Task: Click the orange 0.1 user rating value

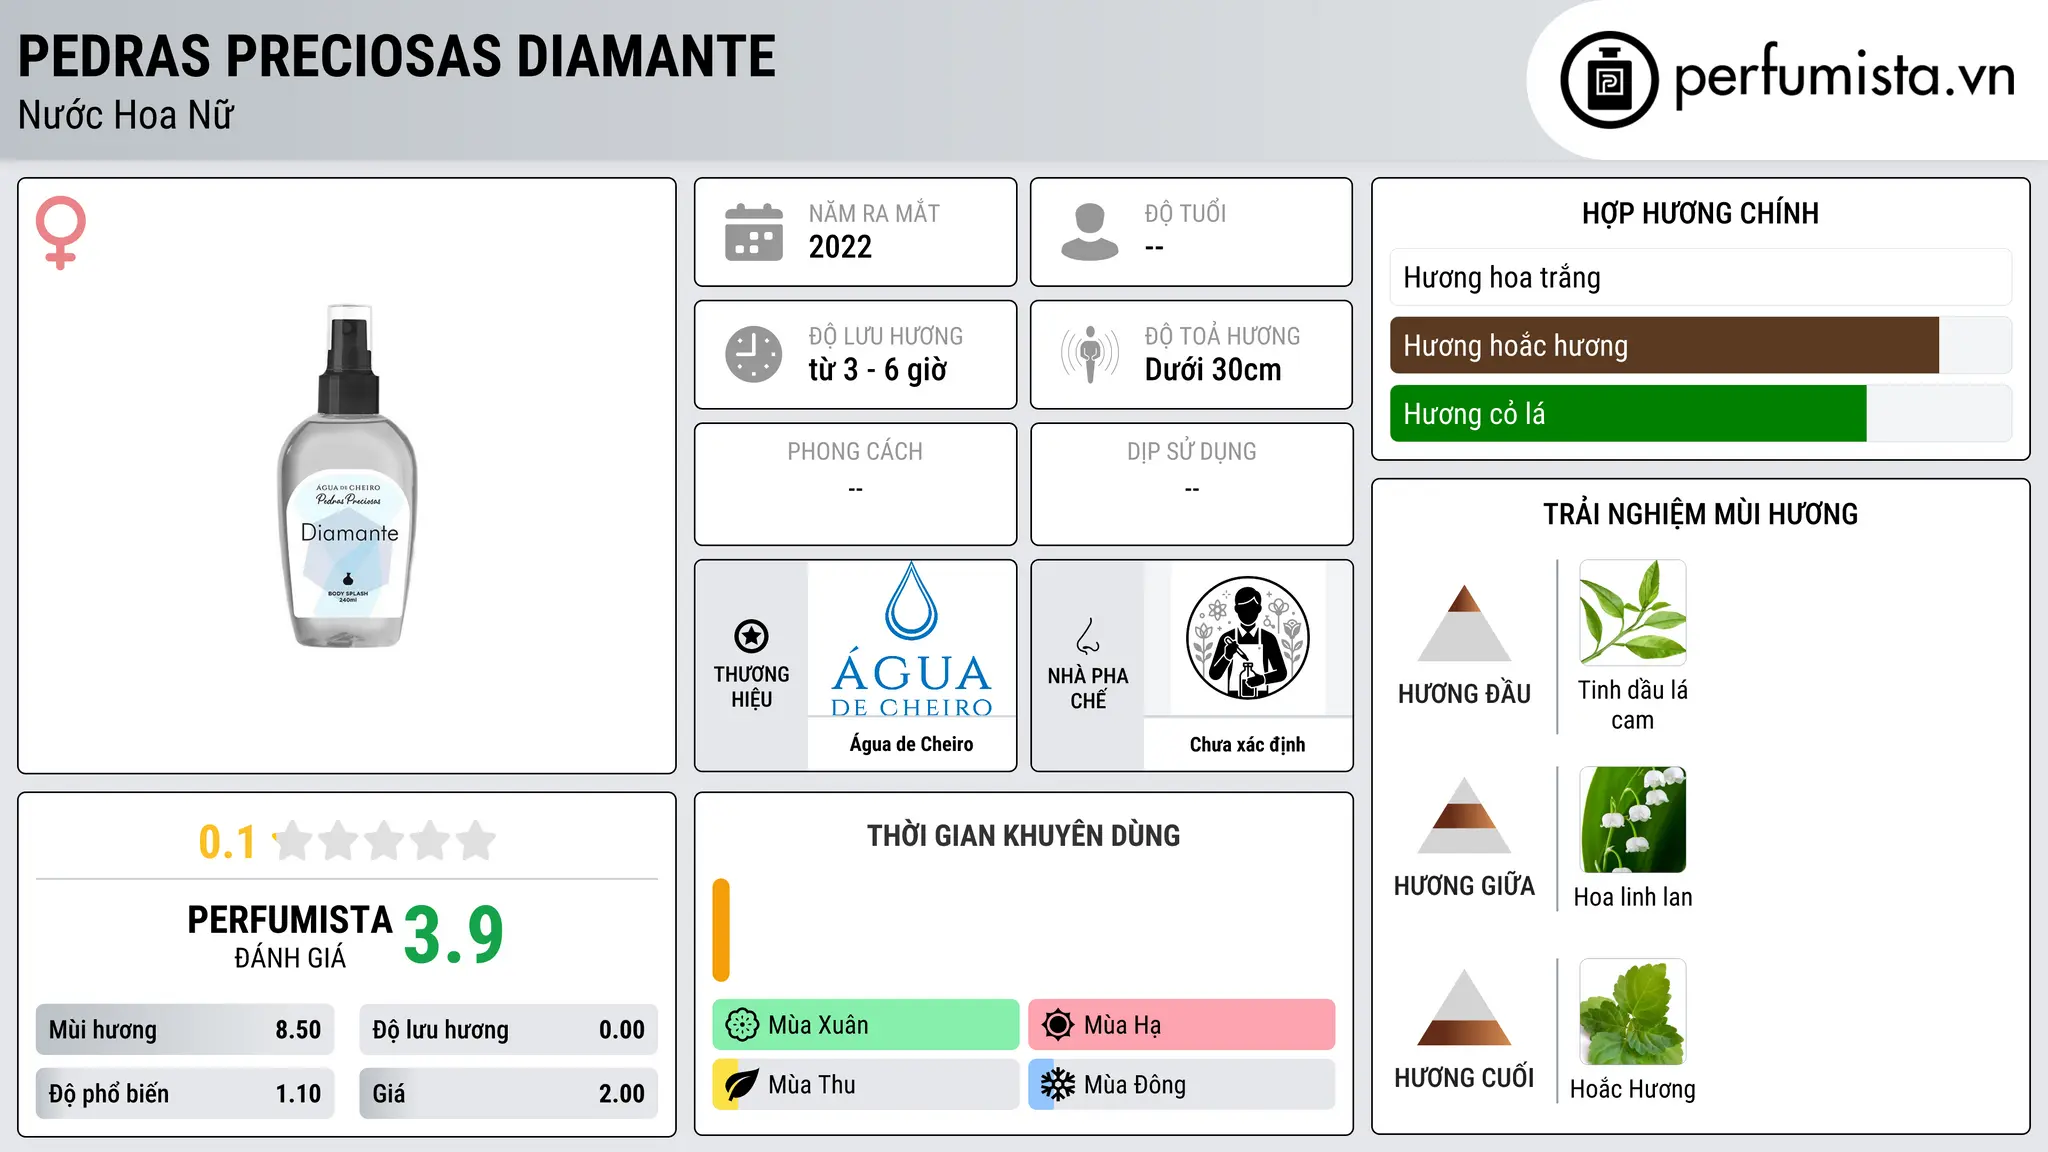Action: pyautogui.click(x=227, y=842)
